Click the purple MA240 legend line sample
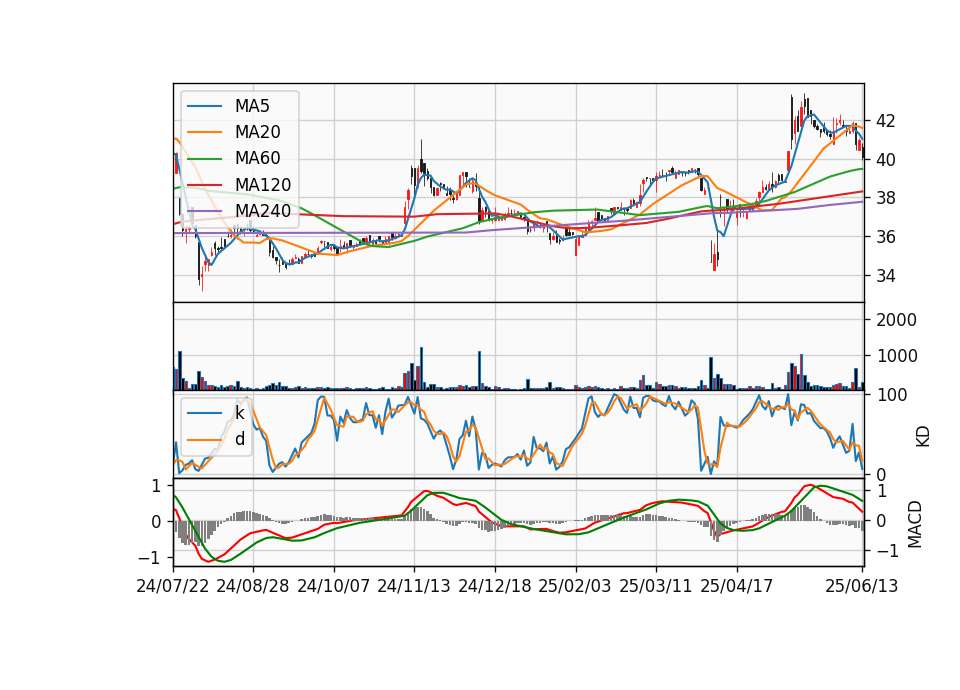 (x=204, y=211)
